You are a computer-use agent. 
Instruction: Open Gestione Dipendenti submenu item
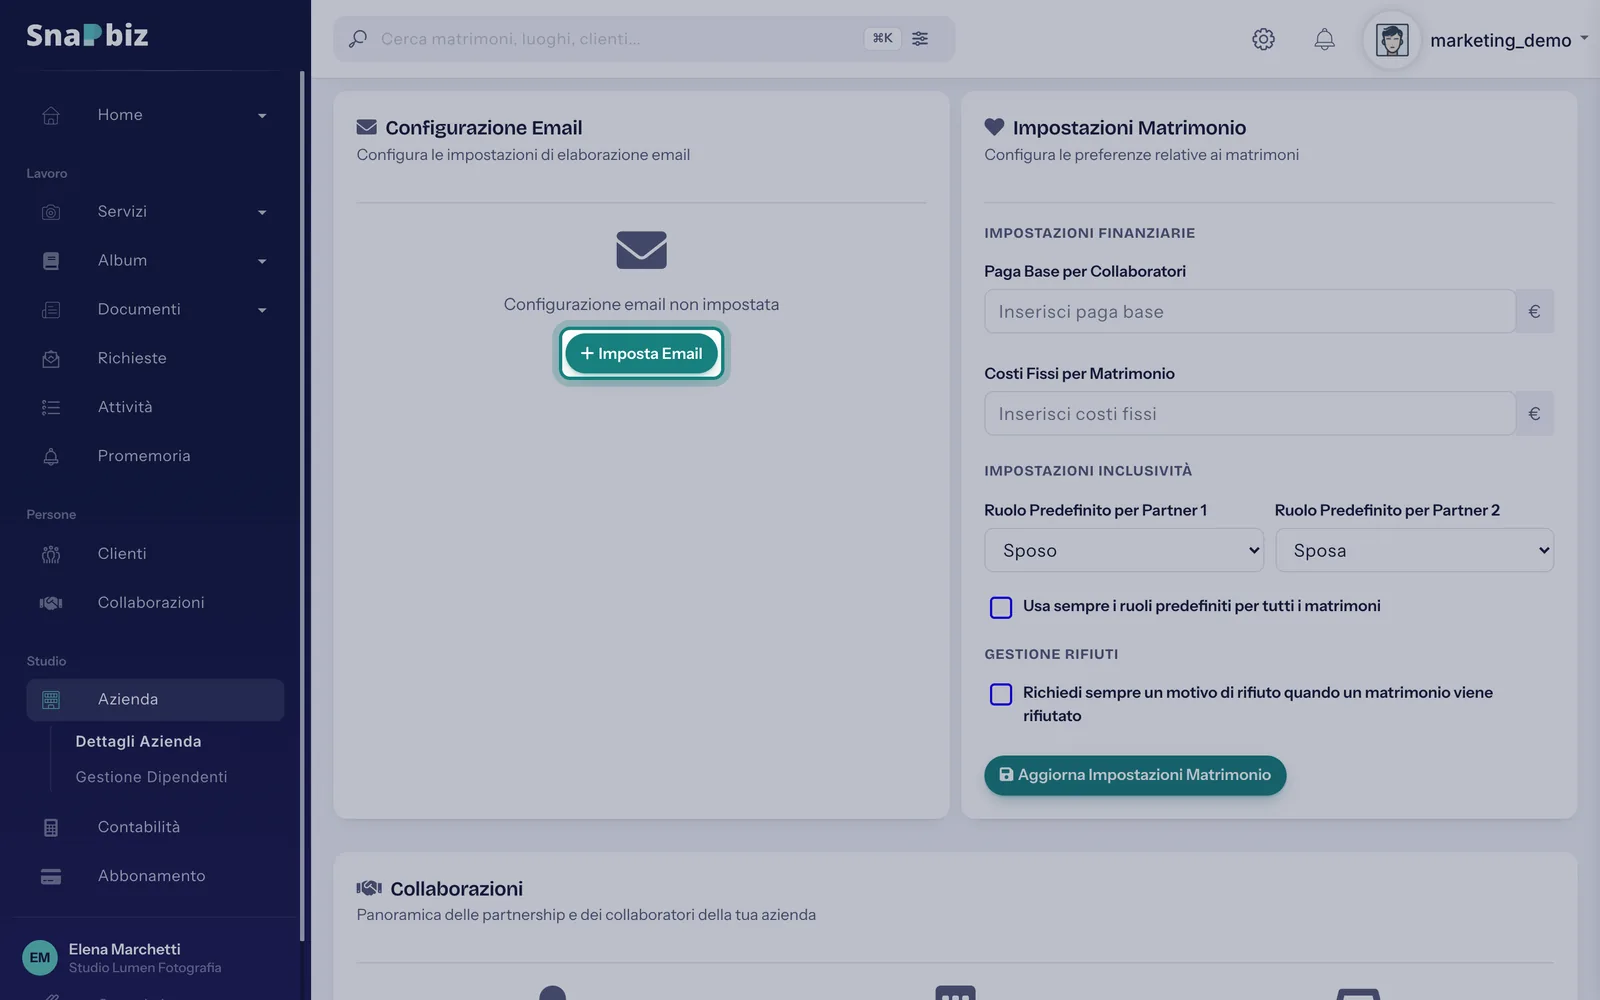pyautogui.click(x=151, y=777)
